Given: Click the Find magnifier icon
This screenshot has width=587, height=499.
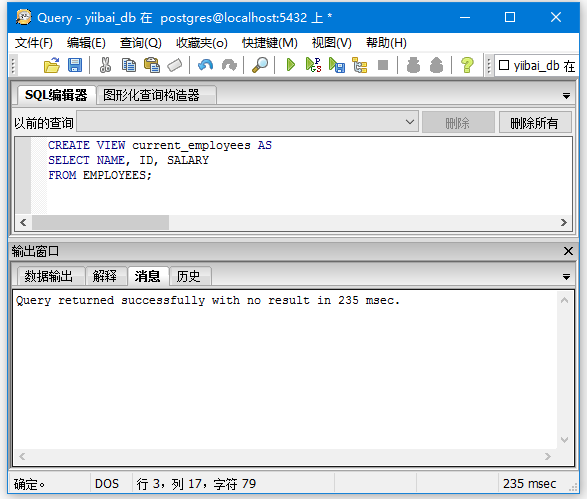Looking at the screenshot, I should (x=260, y=65).
